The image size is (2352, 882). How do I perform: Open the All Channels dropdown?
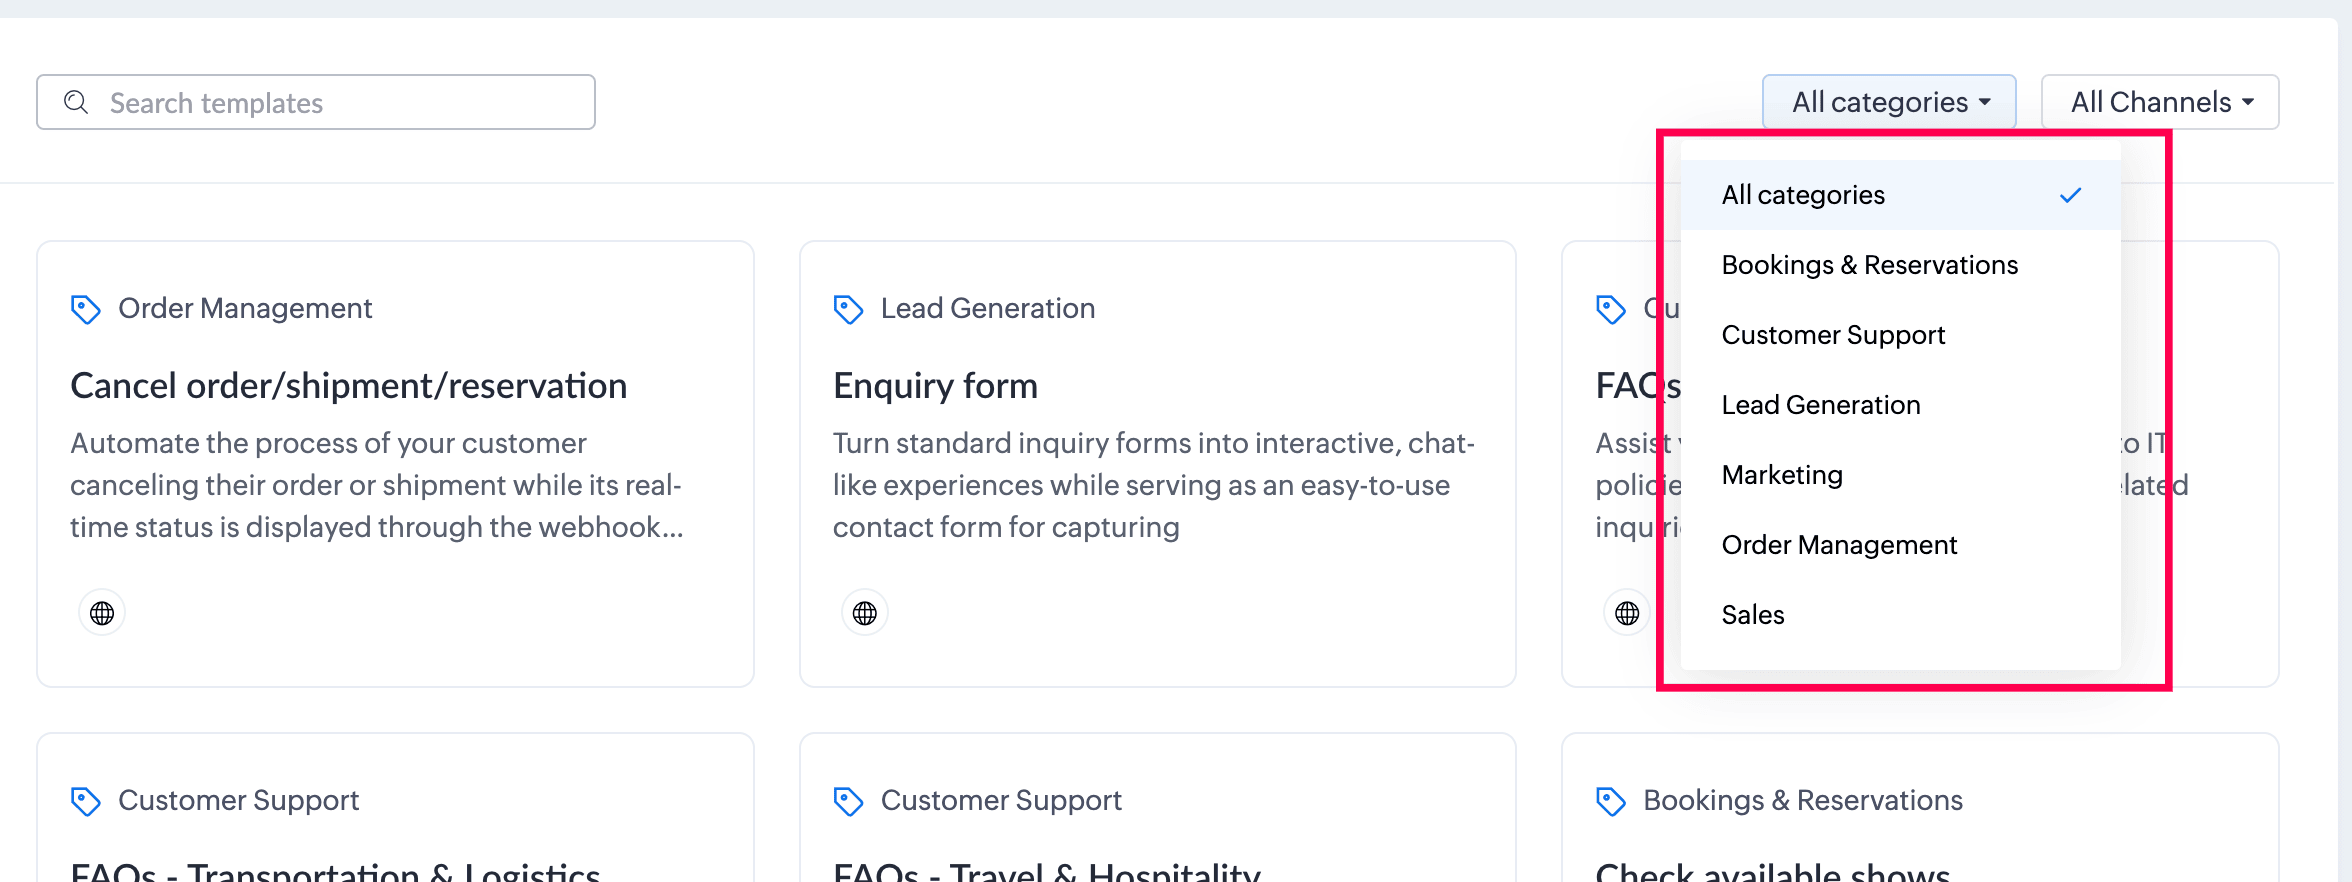(2160, 102)
